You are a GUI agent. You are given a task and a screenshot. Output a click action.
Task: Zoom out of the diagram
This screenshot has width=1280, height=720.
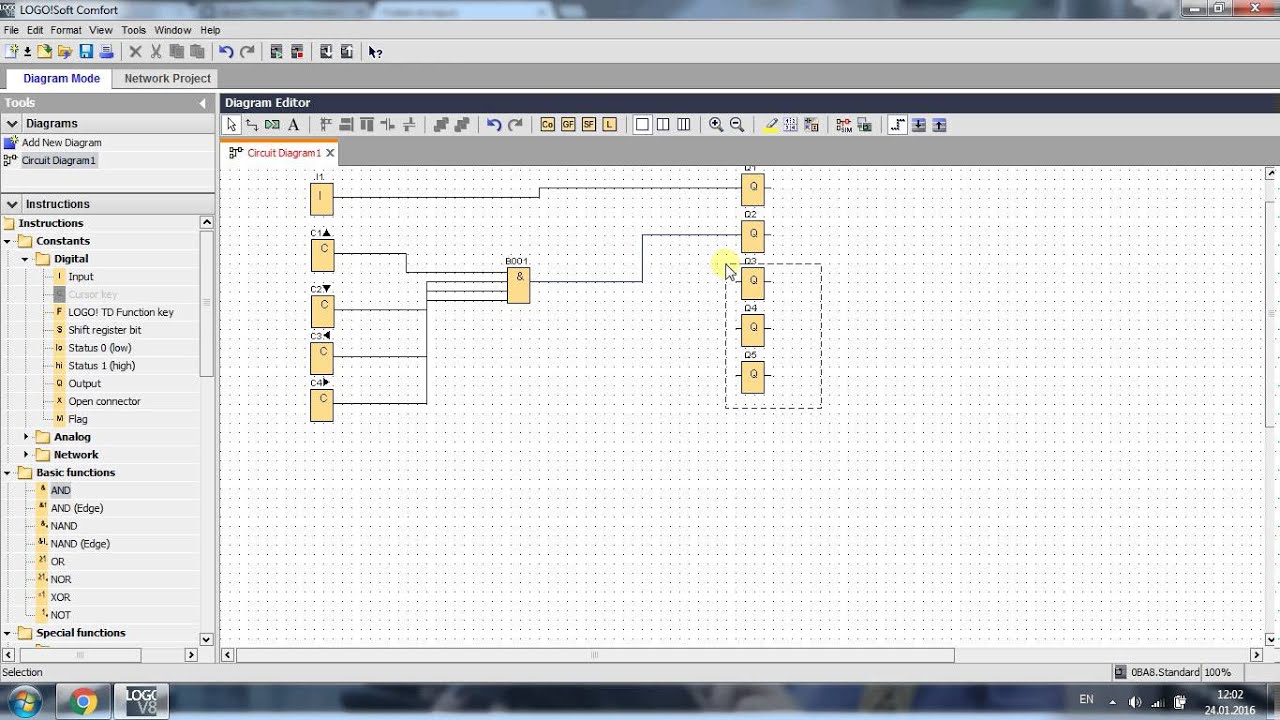coord(737,125)
